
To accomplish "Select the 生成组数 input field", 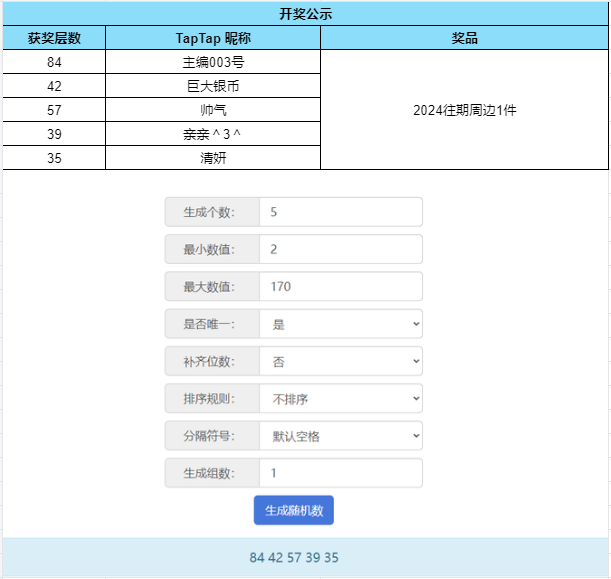I will pos(341,473).
